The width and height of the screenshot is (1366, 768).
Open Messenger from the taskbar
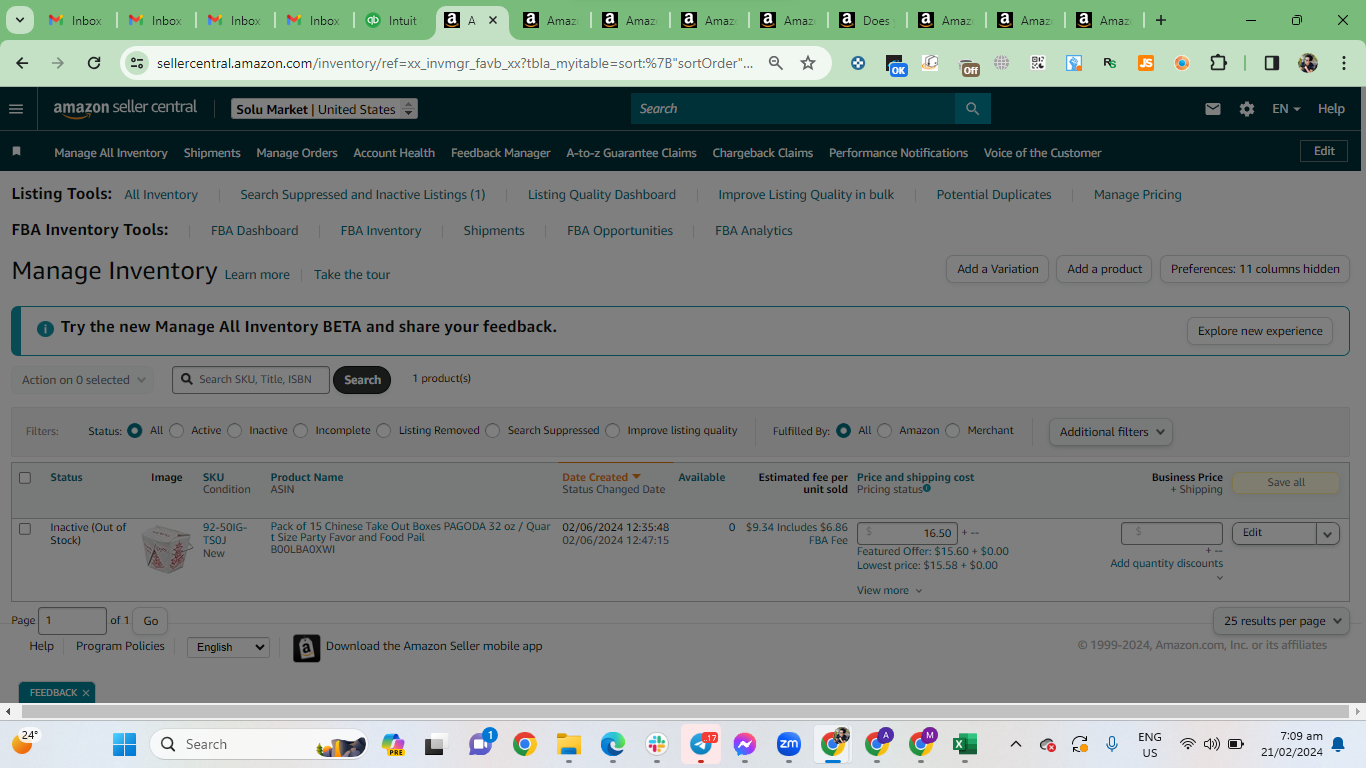(x=745, y=744)
